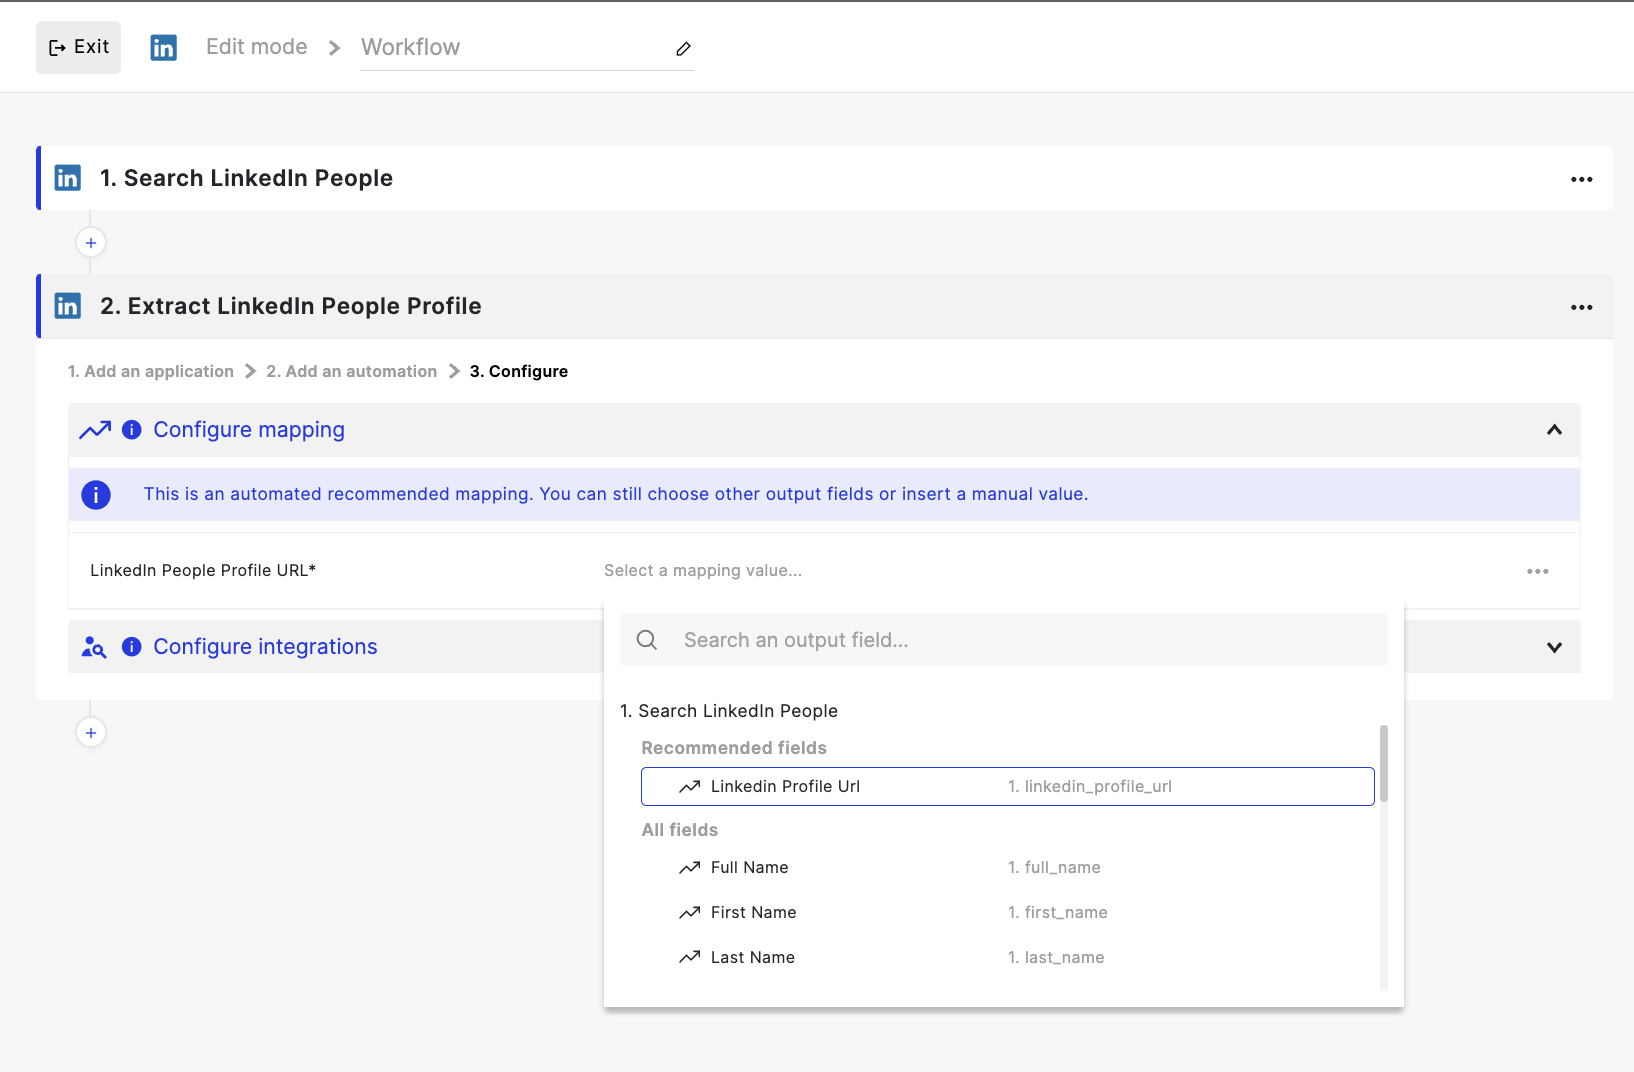The height and width of the screenshot is (1072, 1634).
Task: Click the search magnifier icon in dropdown
Action: 647,640
